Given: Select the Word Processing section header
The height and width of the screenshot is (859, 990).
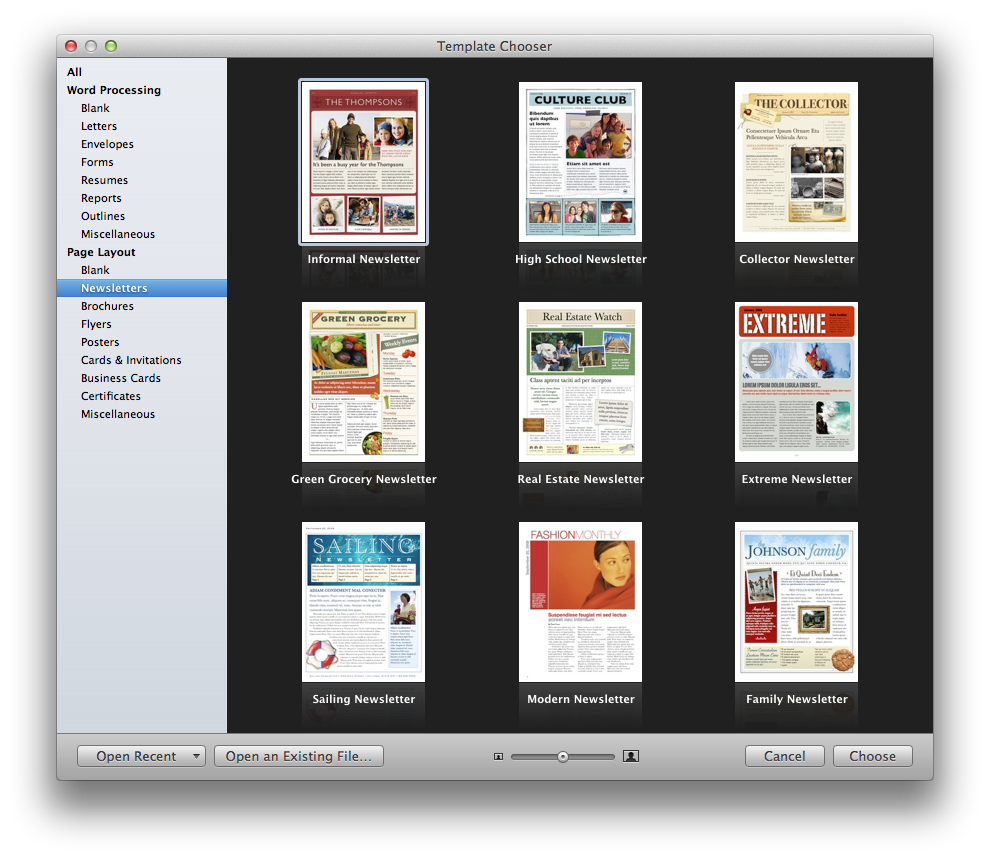Looking at the screenshot, I should coord(113,90).
